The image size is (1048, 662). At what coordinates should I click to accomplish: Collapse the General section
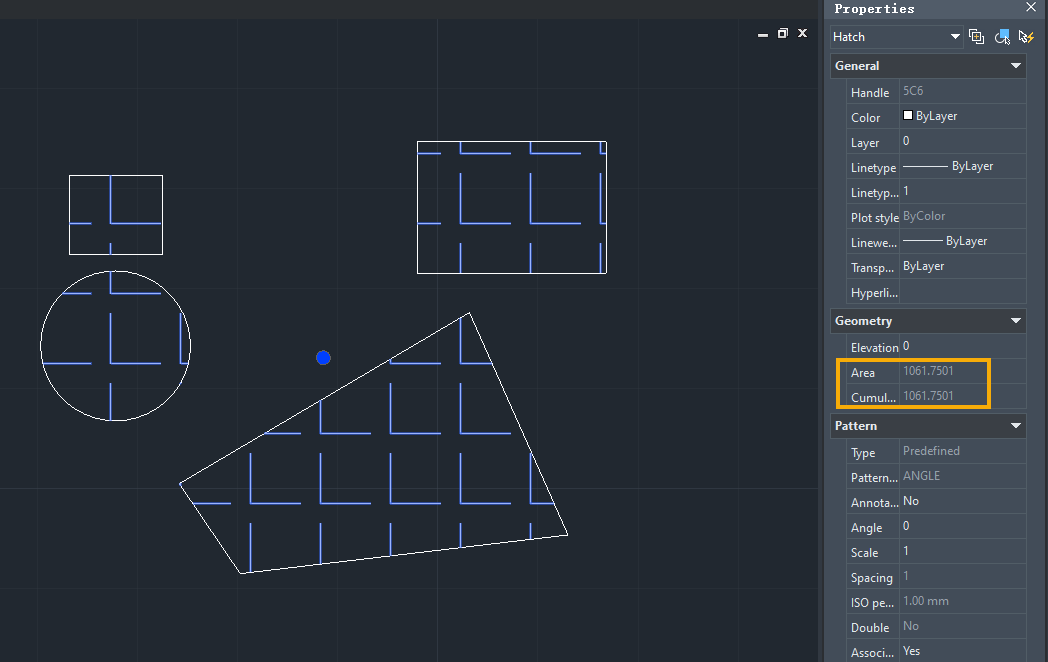pyautogui.click(x=1016, y=66)
